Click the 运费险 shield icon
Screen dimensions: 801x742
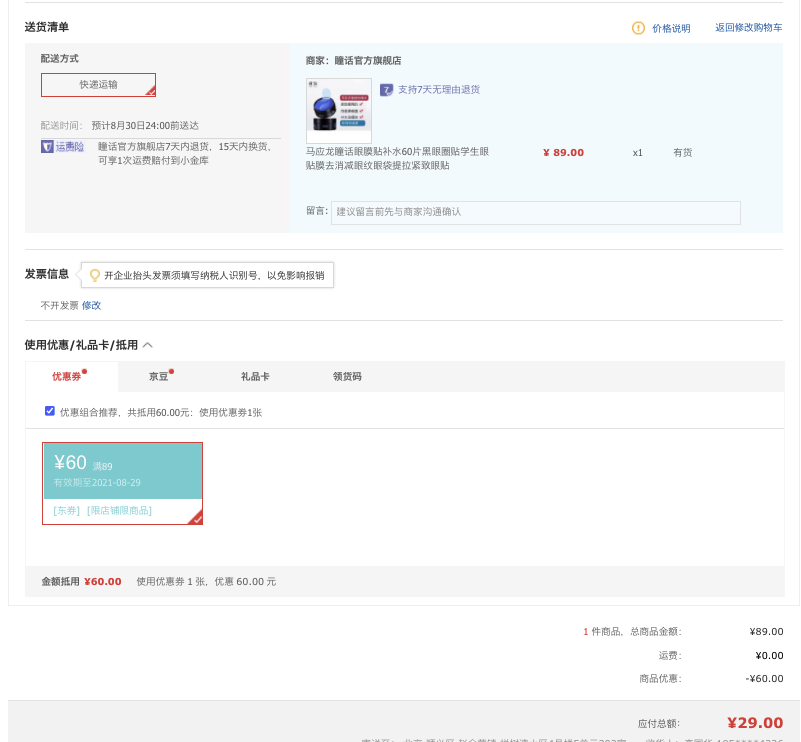click(47, 147)
